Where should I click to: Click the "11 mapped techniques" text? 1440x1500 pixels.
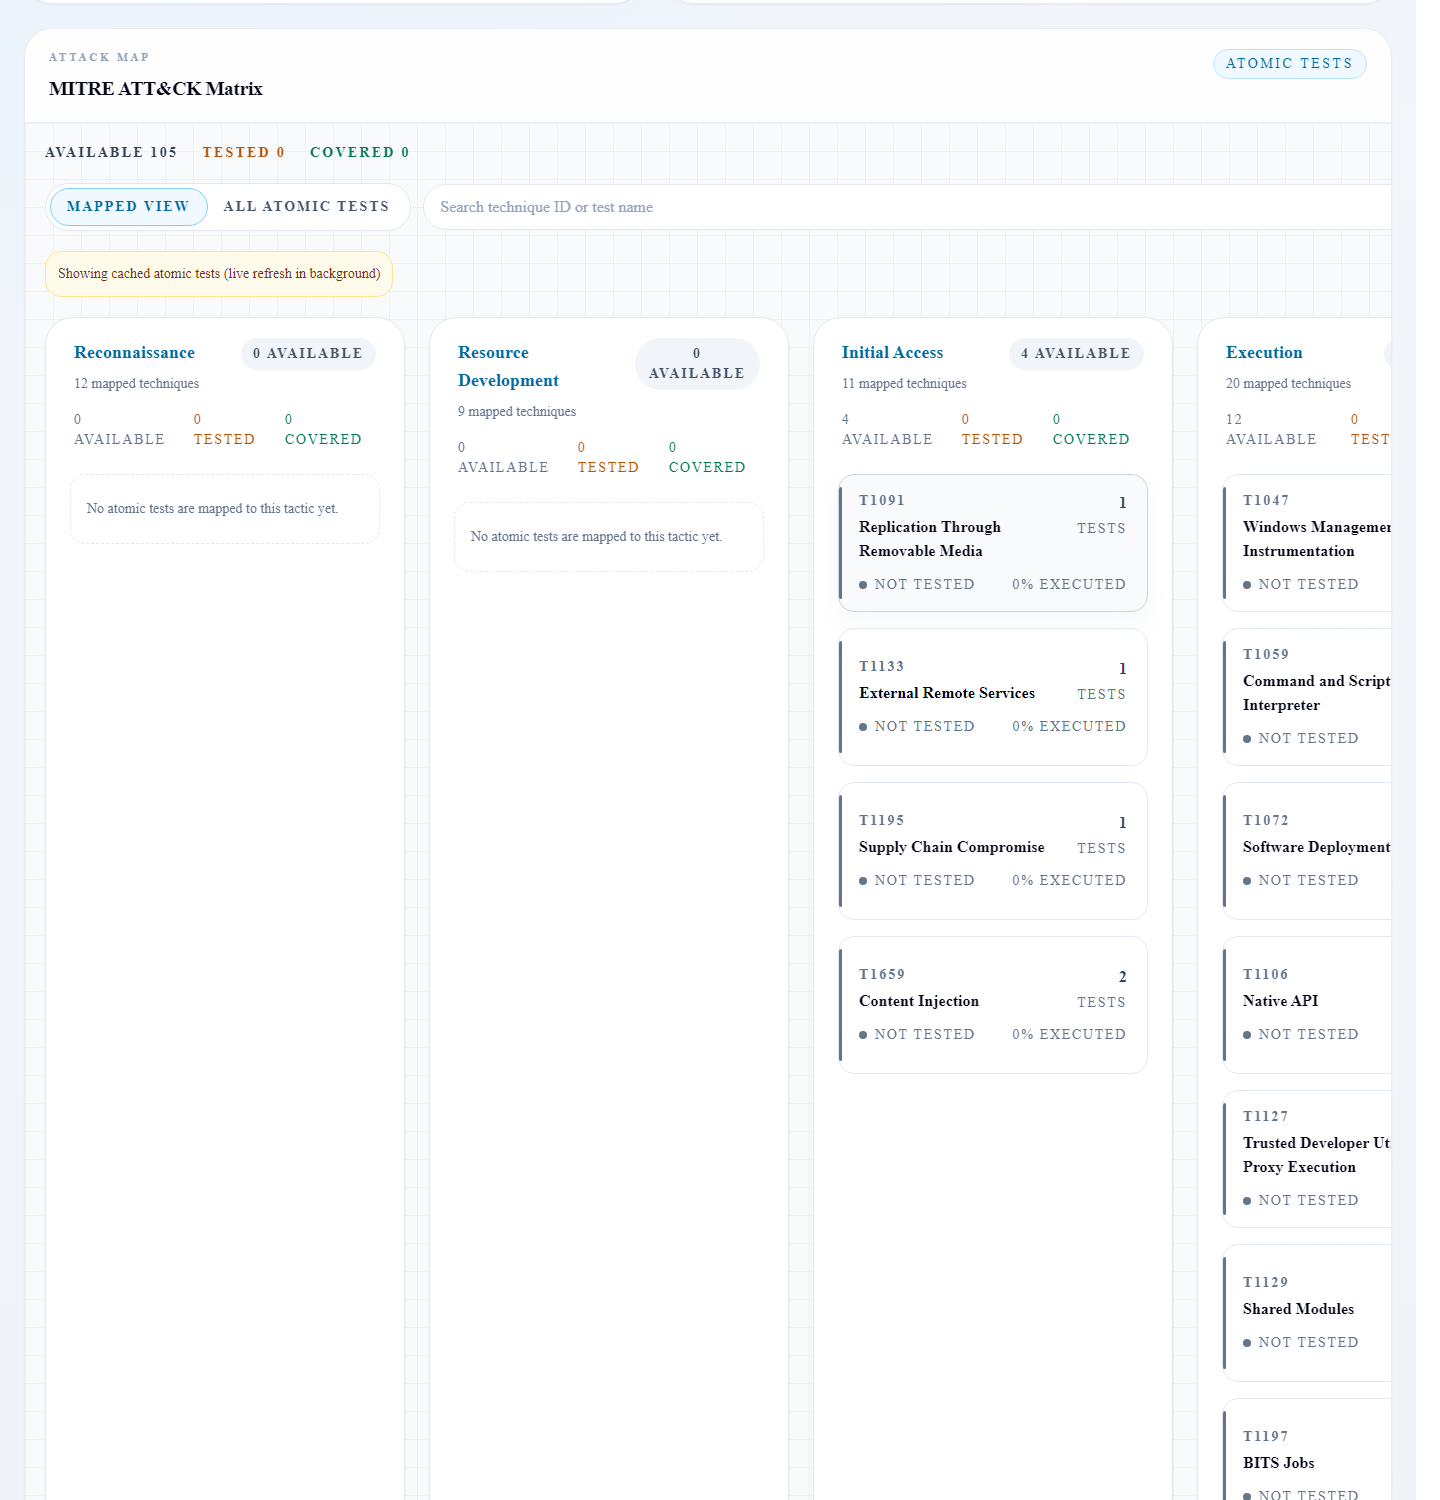[904, 384]
